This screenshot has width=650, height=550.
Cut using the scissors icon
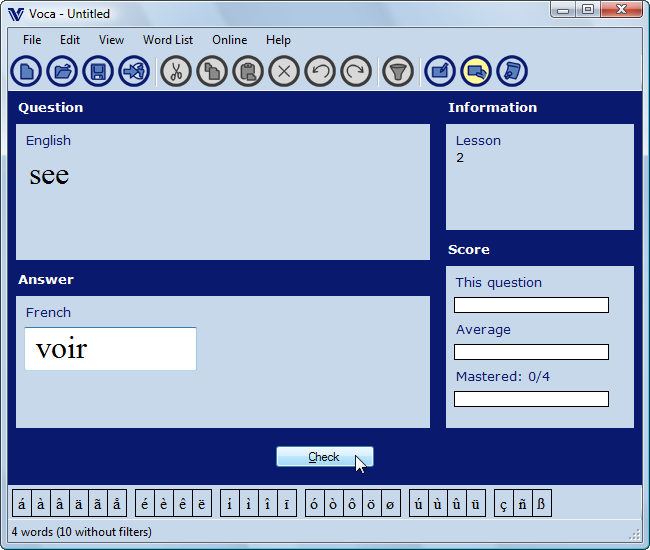(176, 71)
